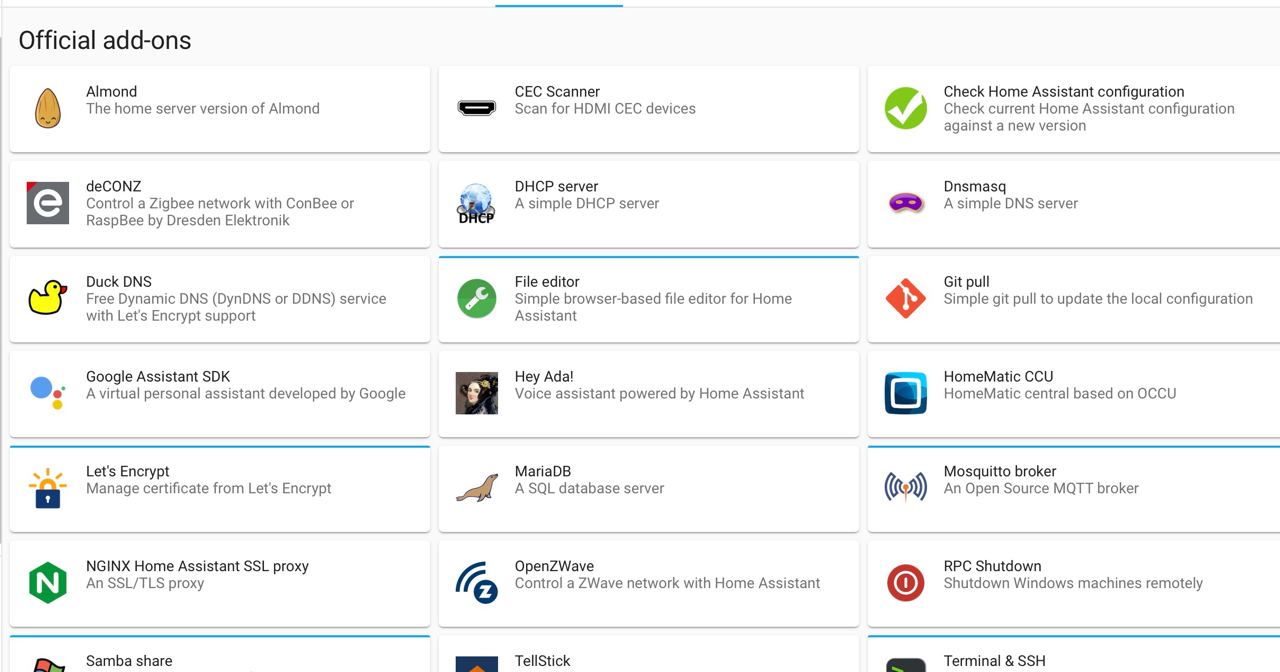Viewport: 1280px width, 672px height.
Task: Click the Git pull orange icon
Action: [905, 298]
